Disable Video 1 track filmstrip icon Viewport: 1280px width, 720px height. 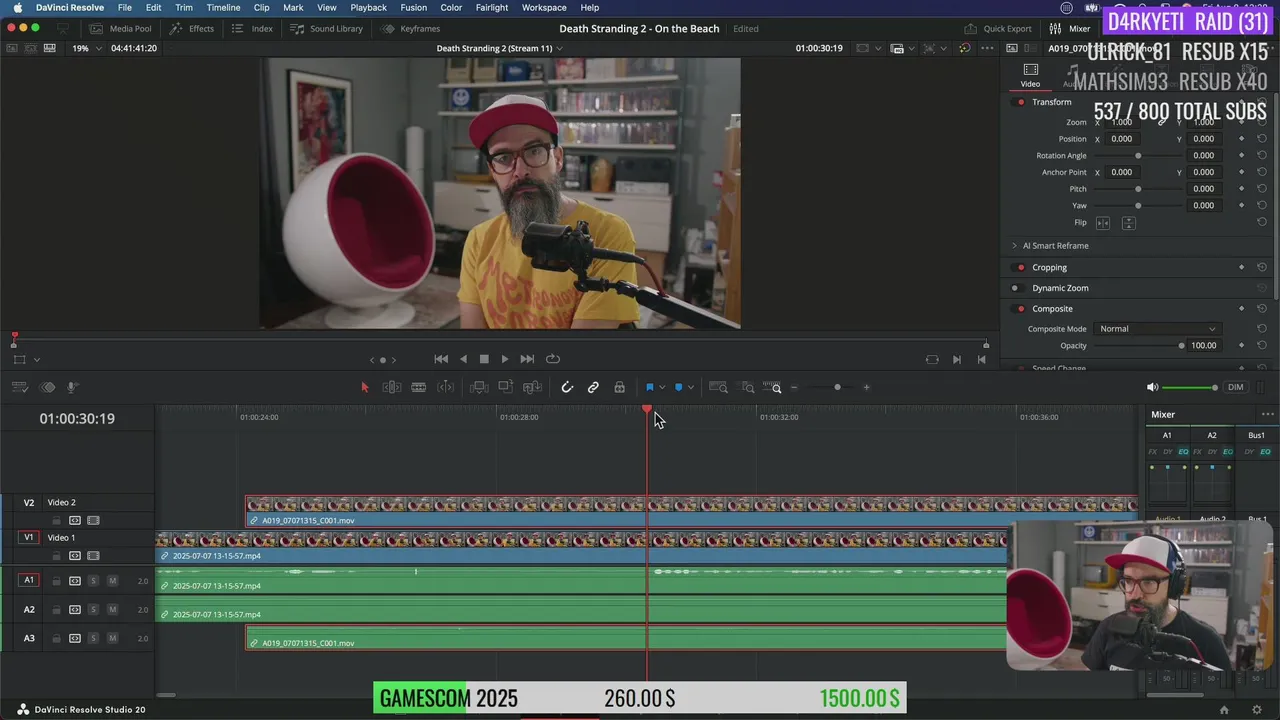click(93, 556)
